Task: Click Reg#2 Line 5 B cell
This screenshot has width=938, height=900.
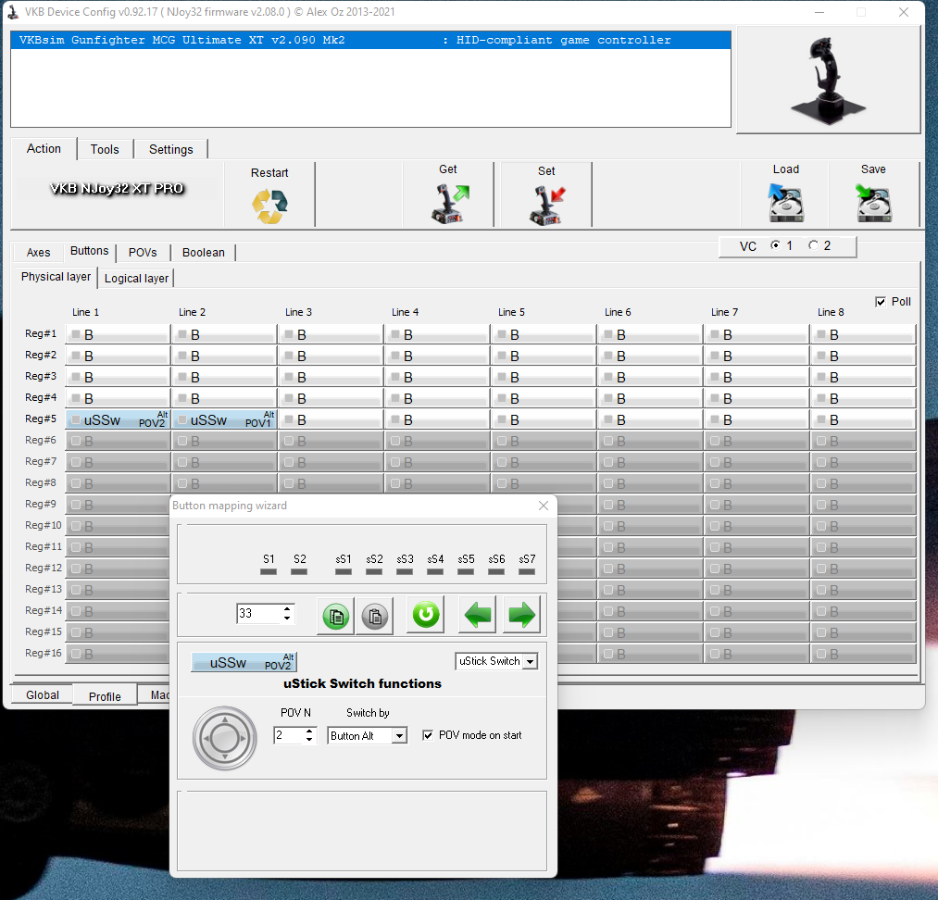Action: click(x=544, y=355)
